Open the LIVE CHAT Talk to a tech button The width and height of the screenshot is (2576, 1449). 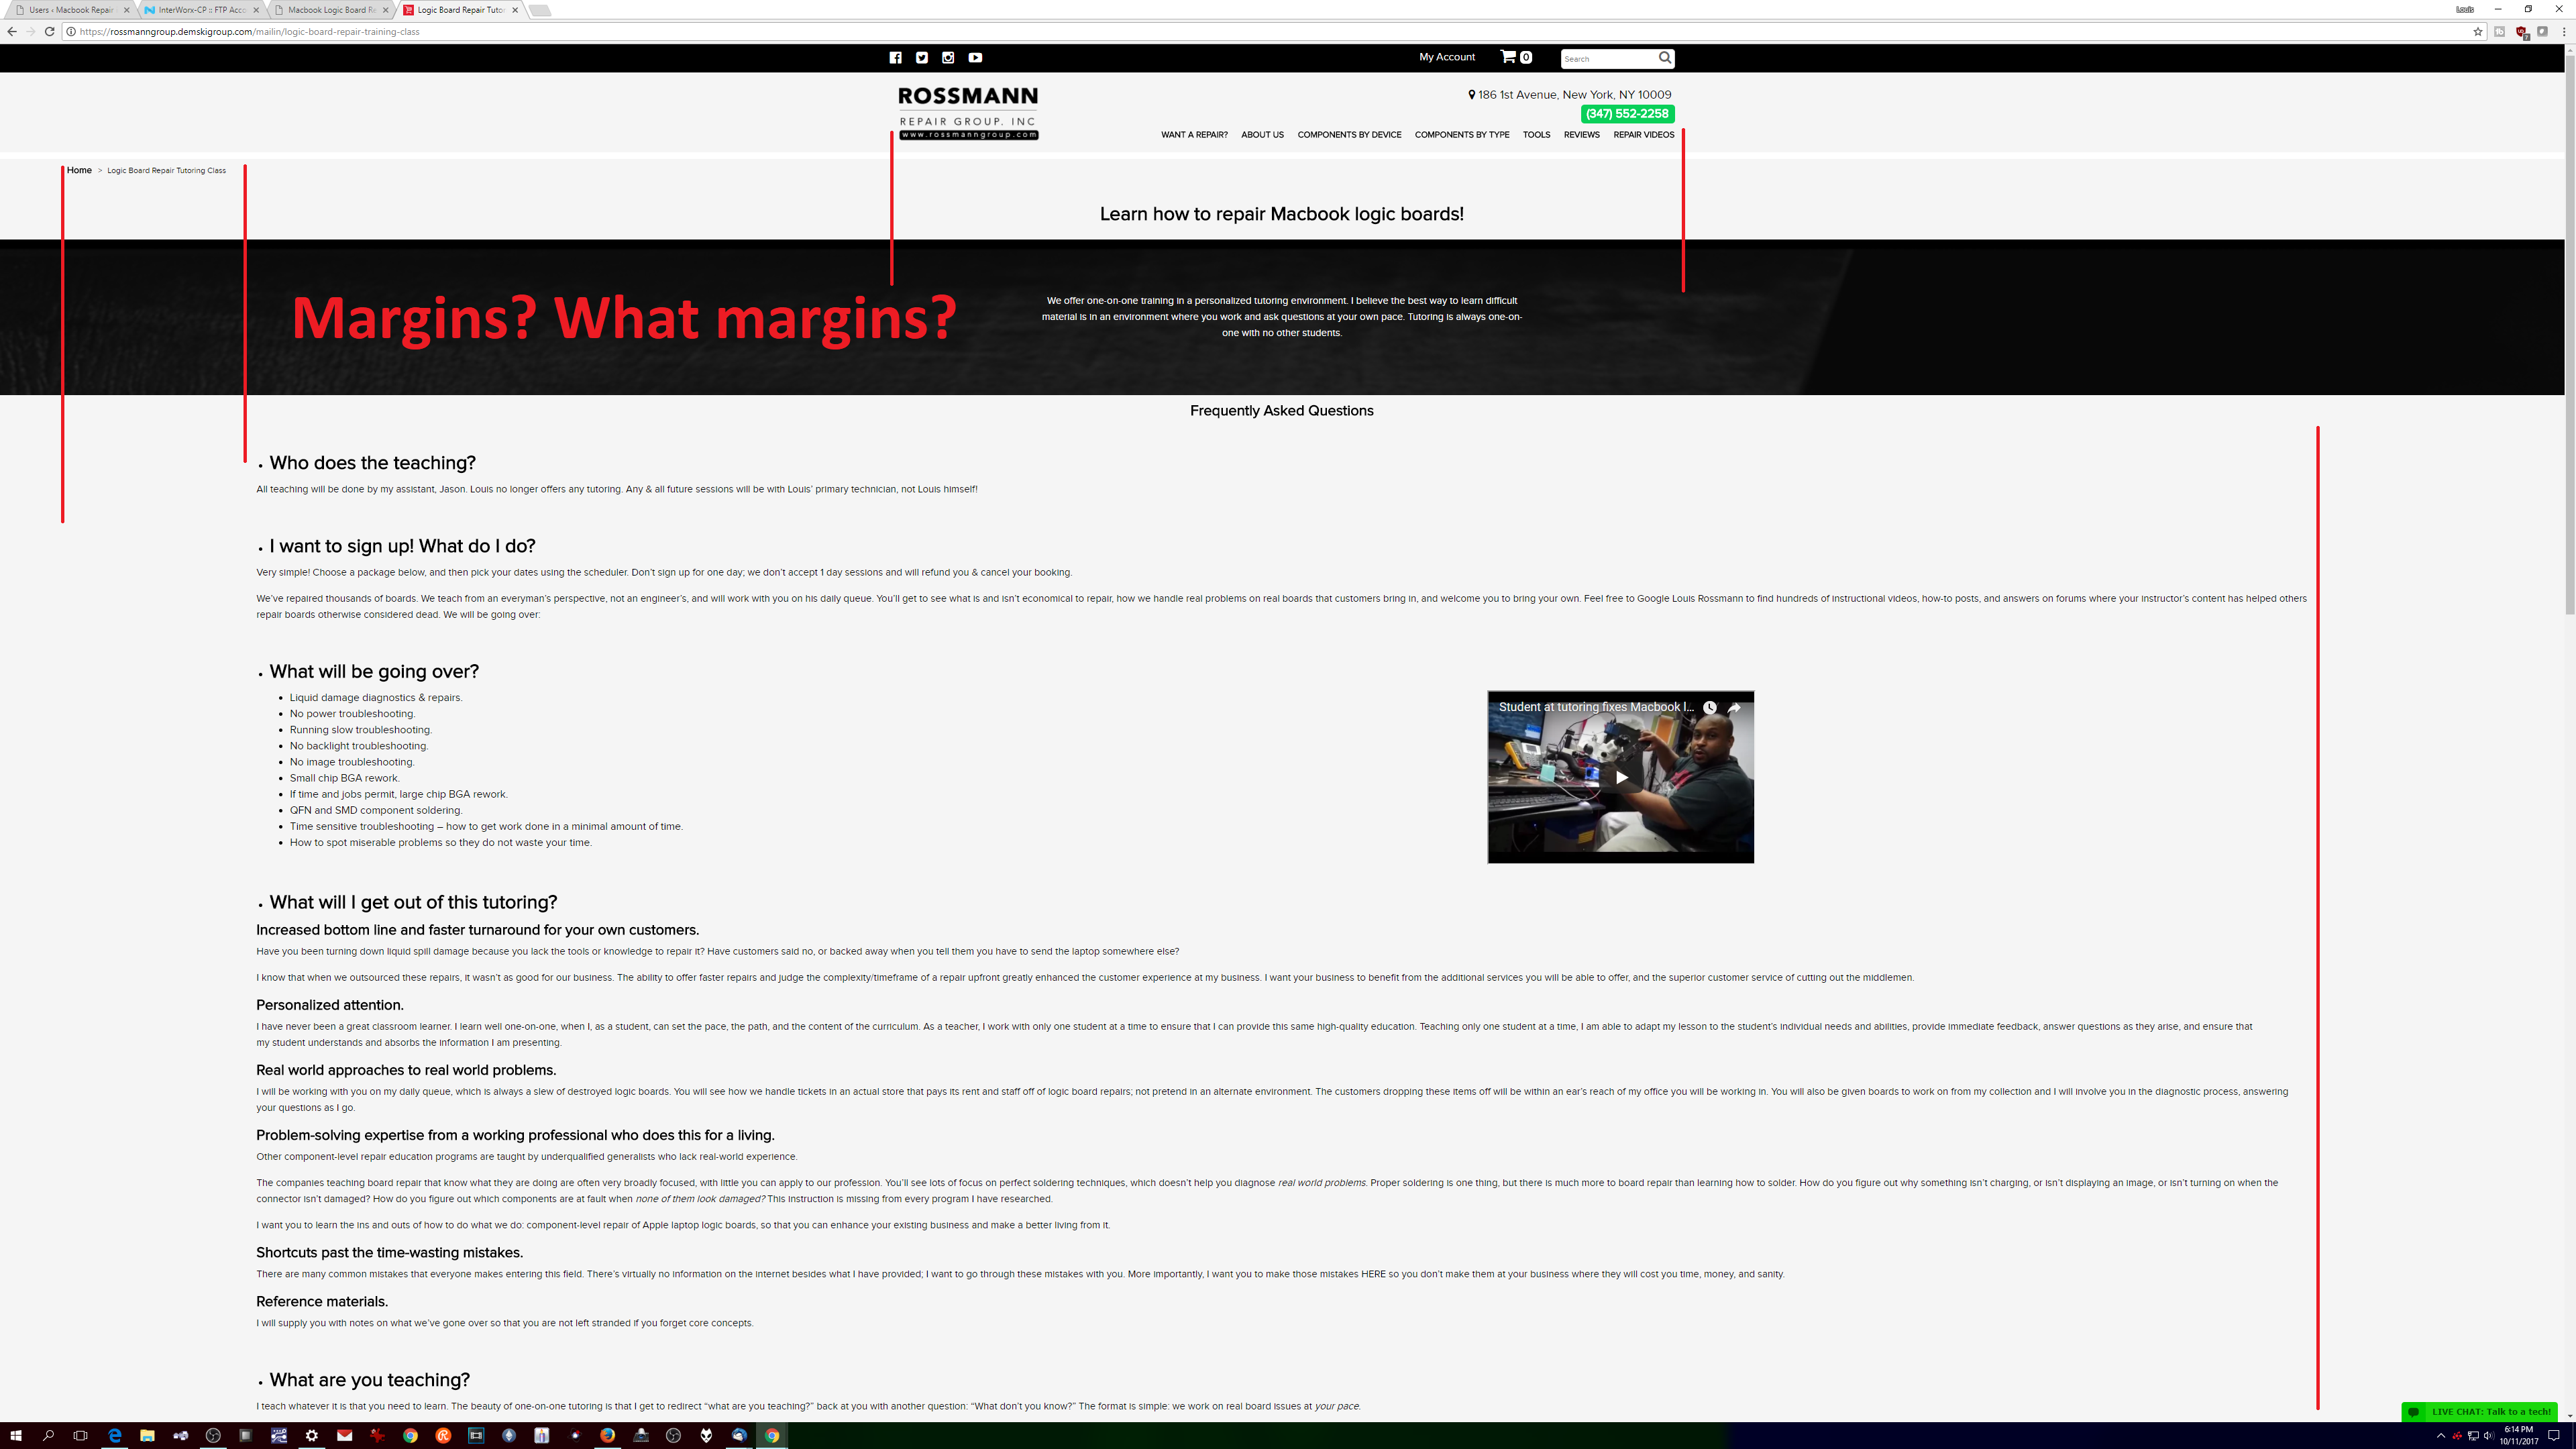[2479, 1411]
